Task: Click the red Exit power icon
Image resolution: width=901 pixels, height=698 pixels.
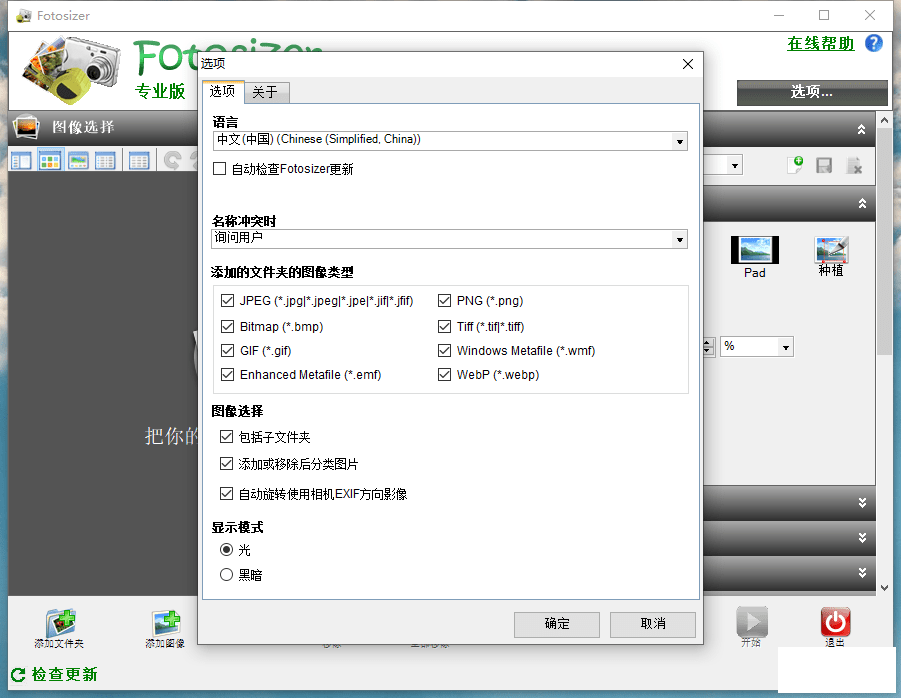Action: click(x=835, y=622)
